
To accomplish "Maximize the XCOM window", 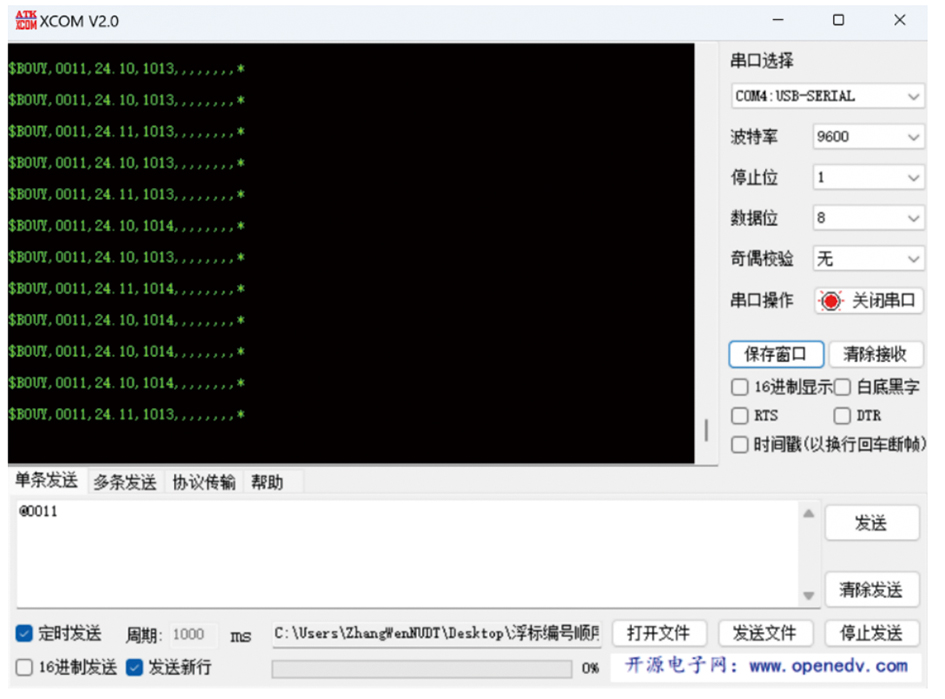I will pyautogui.click(x=838, y=20).
